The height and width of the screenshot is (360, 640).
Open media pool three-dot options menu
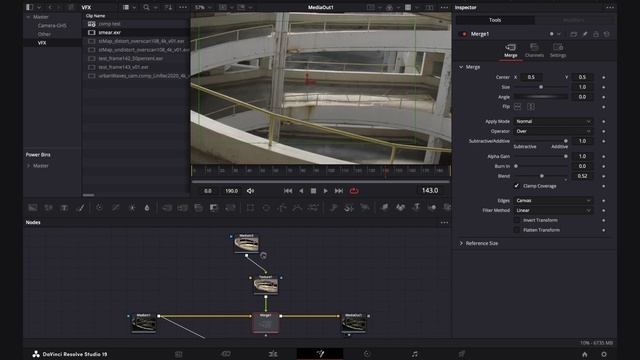click(183, 7)
